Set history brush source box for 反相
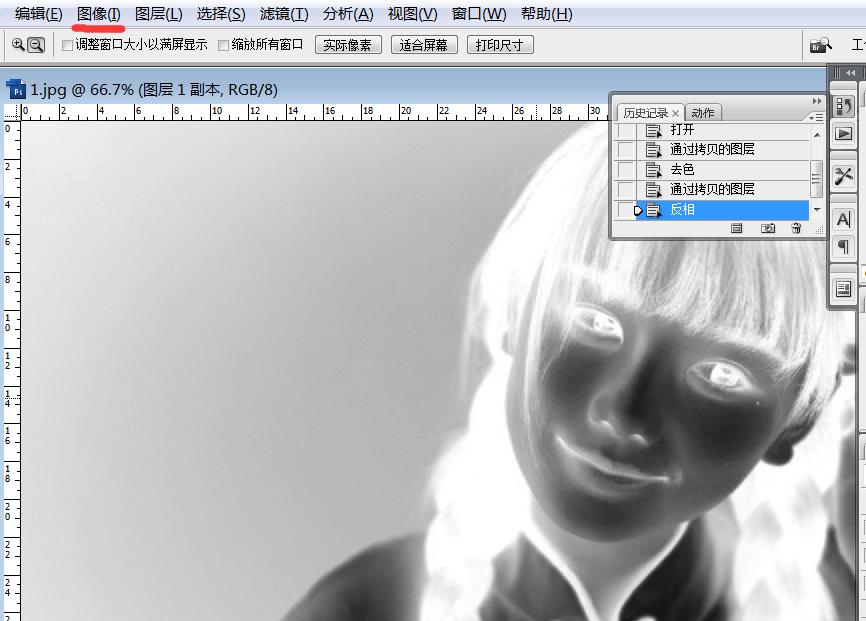This screenshot has width=866, height=621. point(625,210)
